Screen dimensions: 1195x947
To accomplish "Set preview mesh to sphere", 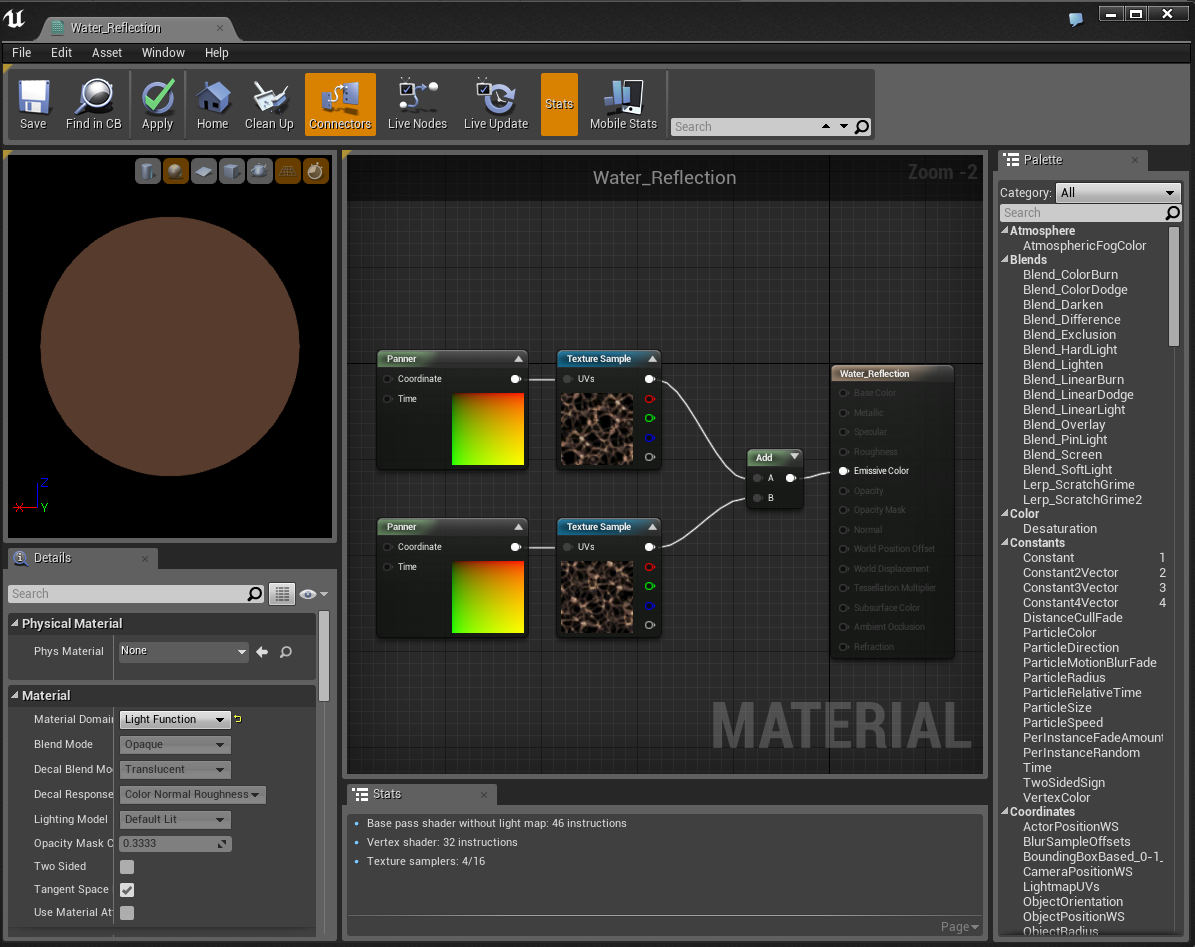I will pyautogui.click(x=175, y=171).
